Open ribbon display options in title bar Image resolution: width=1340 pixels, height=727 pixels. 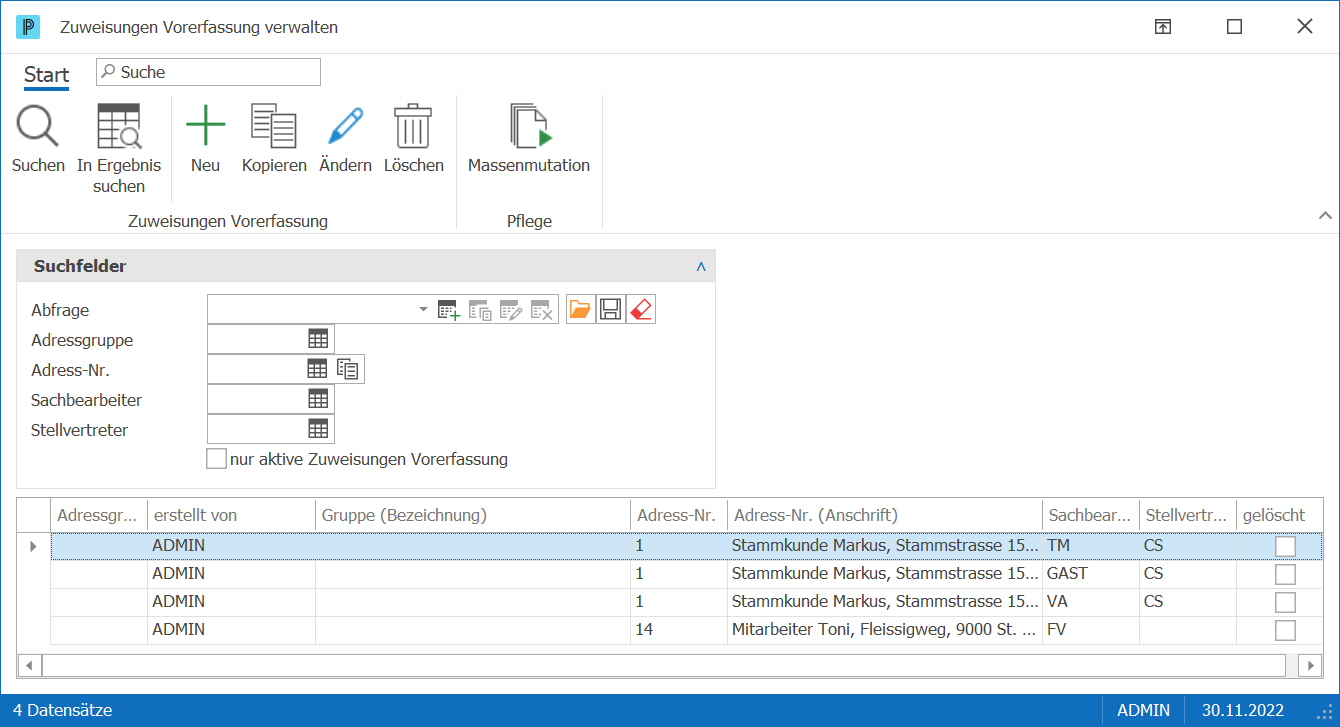click(1163, 27)
